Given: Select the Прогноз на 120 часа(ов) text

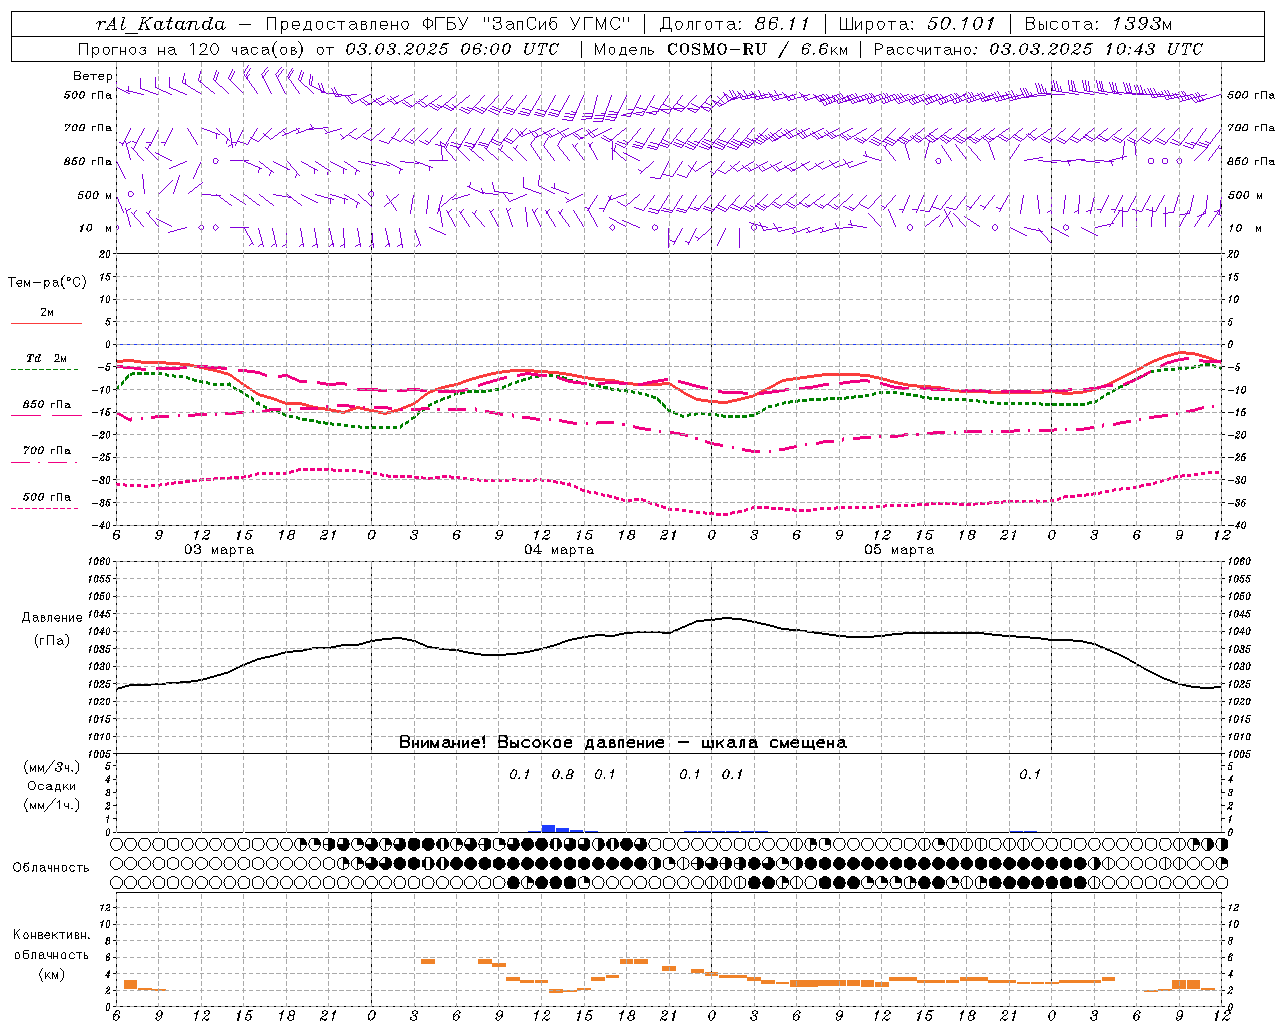Looking at the screenshot, I should click(191, 49).
